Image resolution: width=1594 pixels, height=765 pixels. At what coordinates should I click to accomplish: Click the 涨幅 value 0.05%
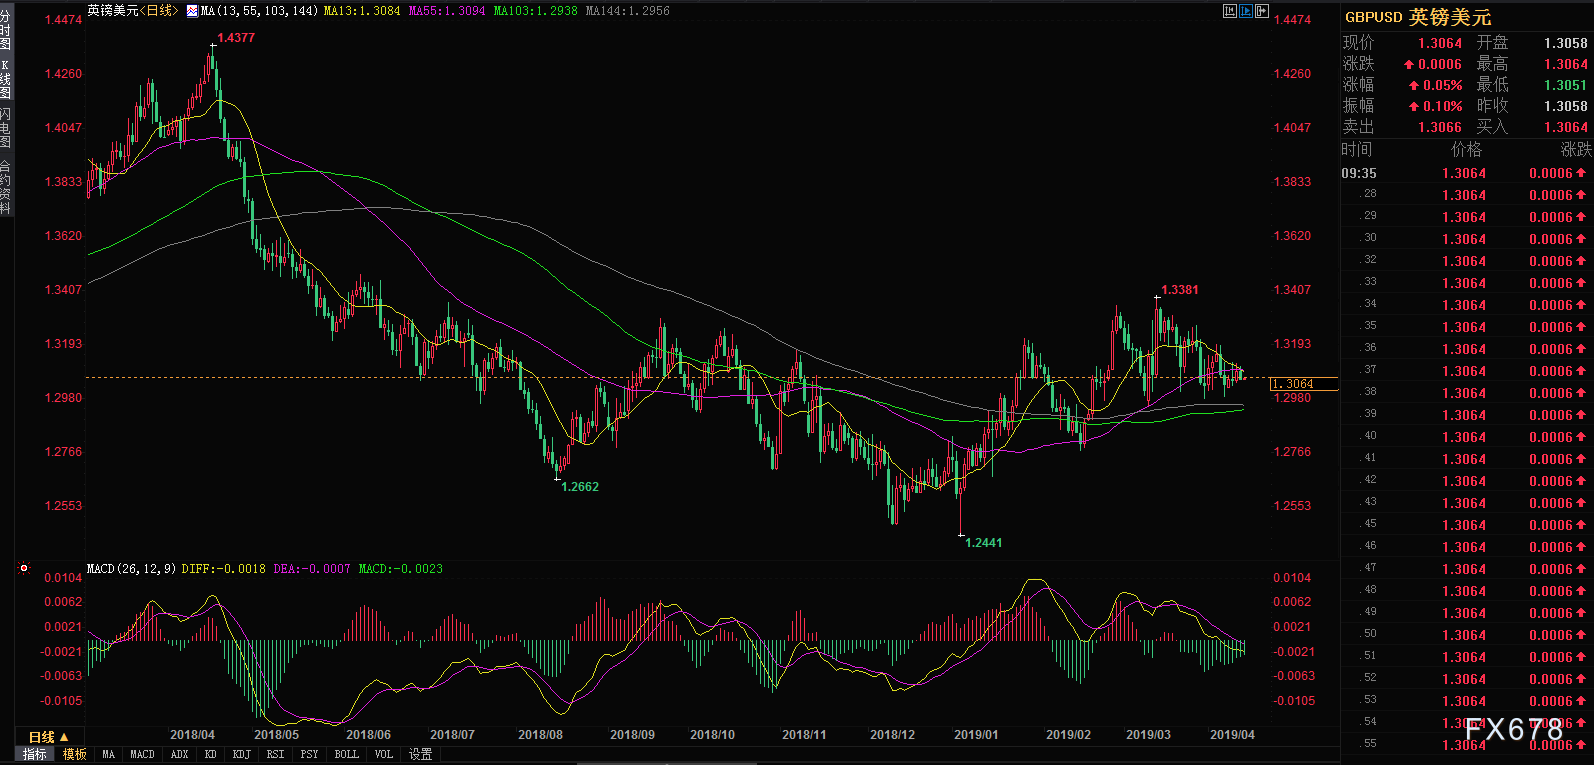click(x=1443, y=85)
